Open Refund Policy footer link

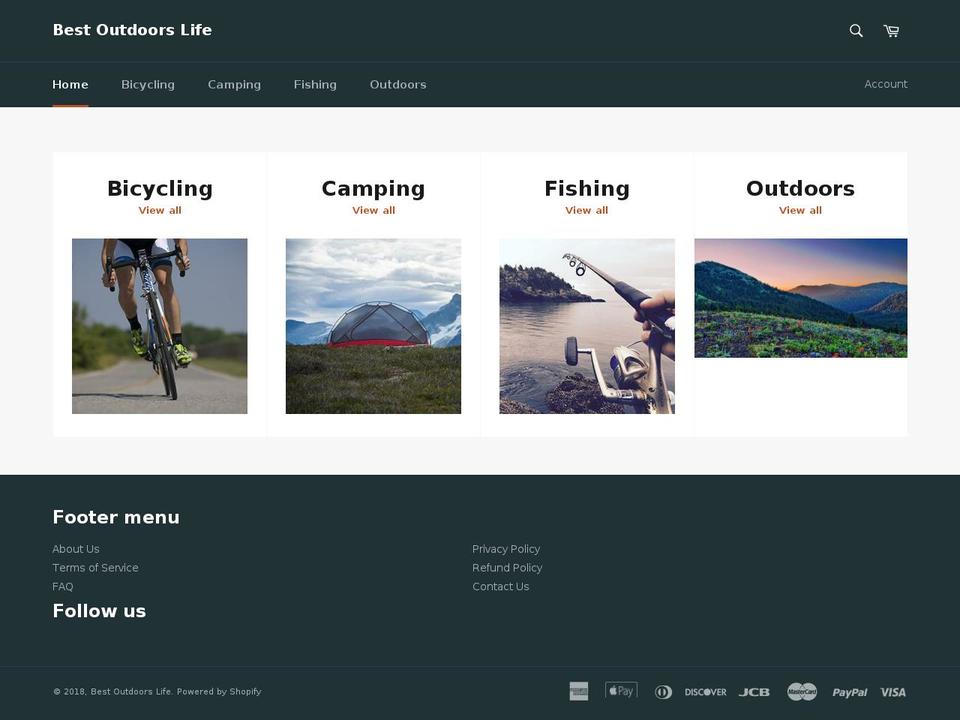click(507, 568)
